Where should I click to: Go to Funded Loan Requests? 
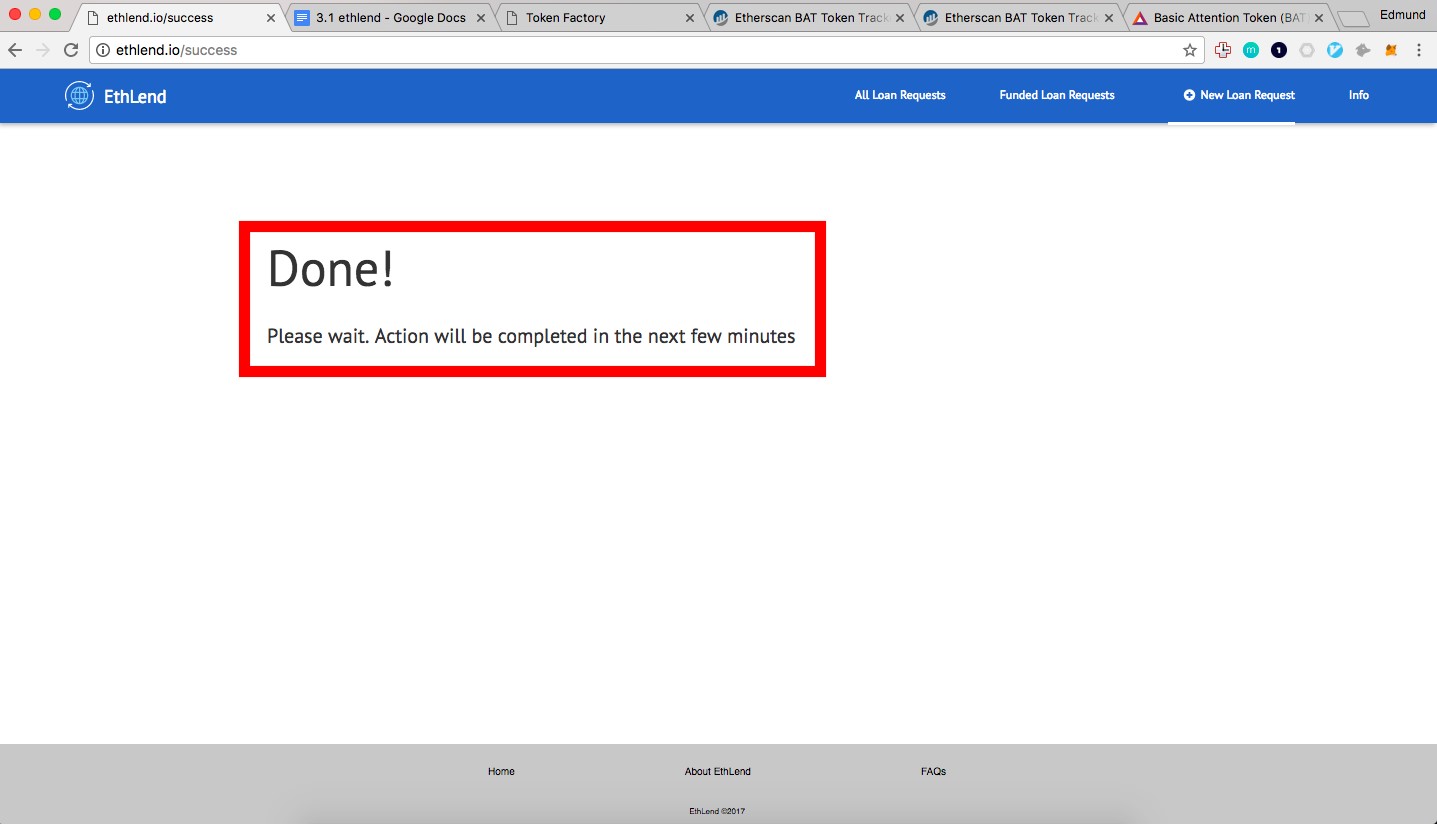click(x=1057, y=95)
